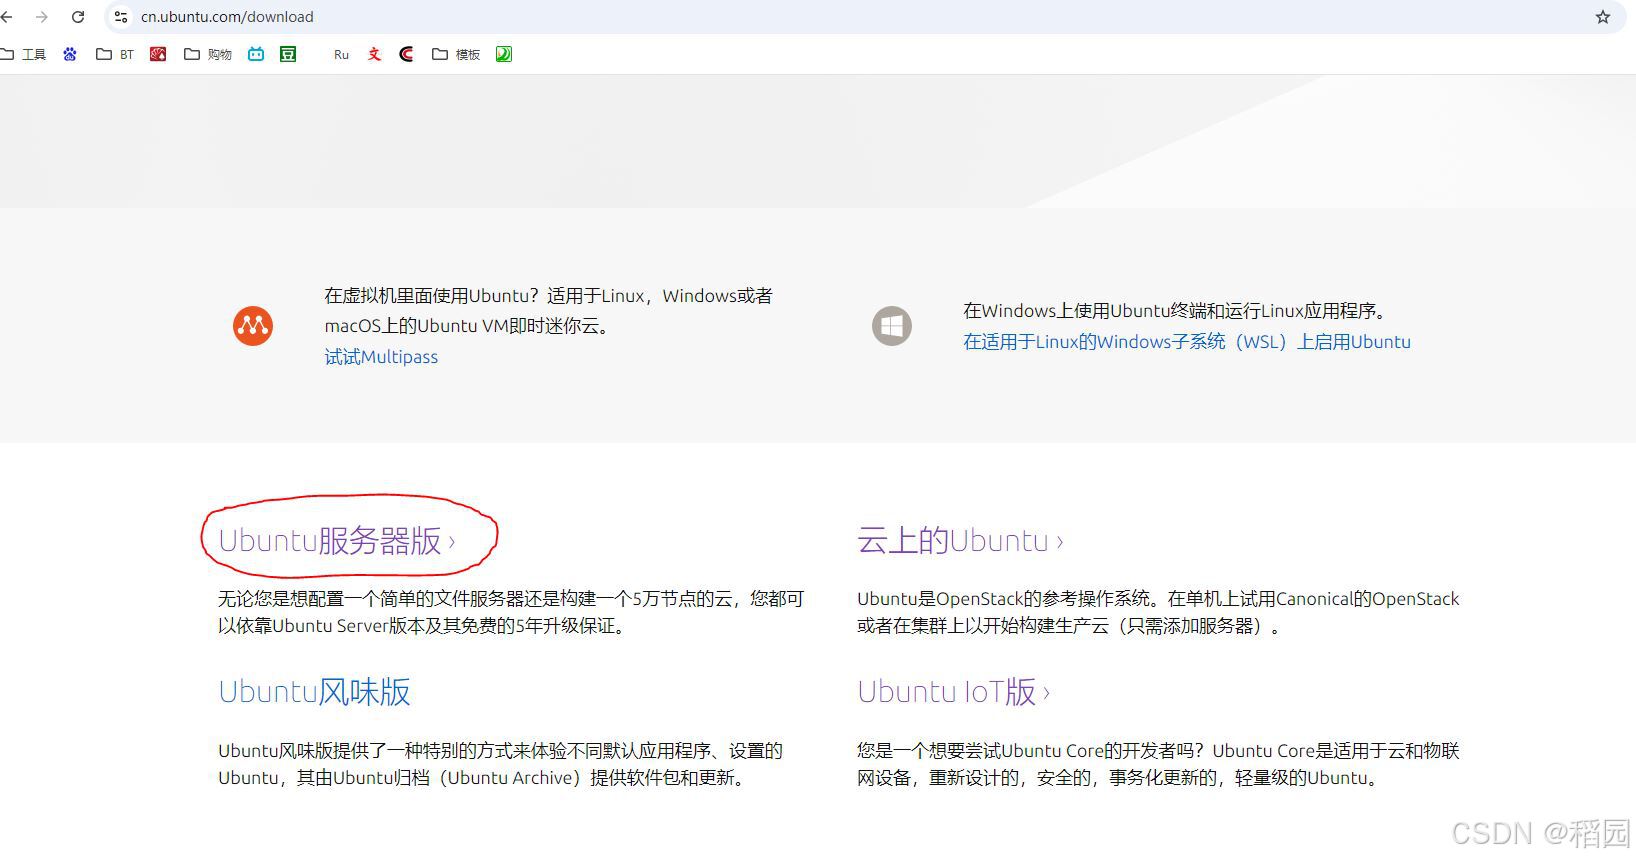Open the WSL 上启用Ubuntu link
This screenshot has width=1636, height=861.
point(1187,342)
